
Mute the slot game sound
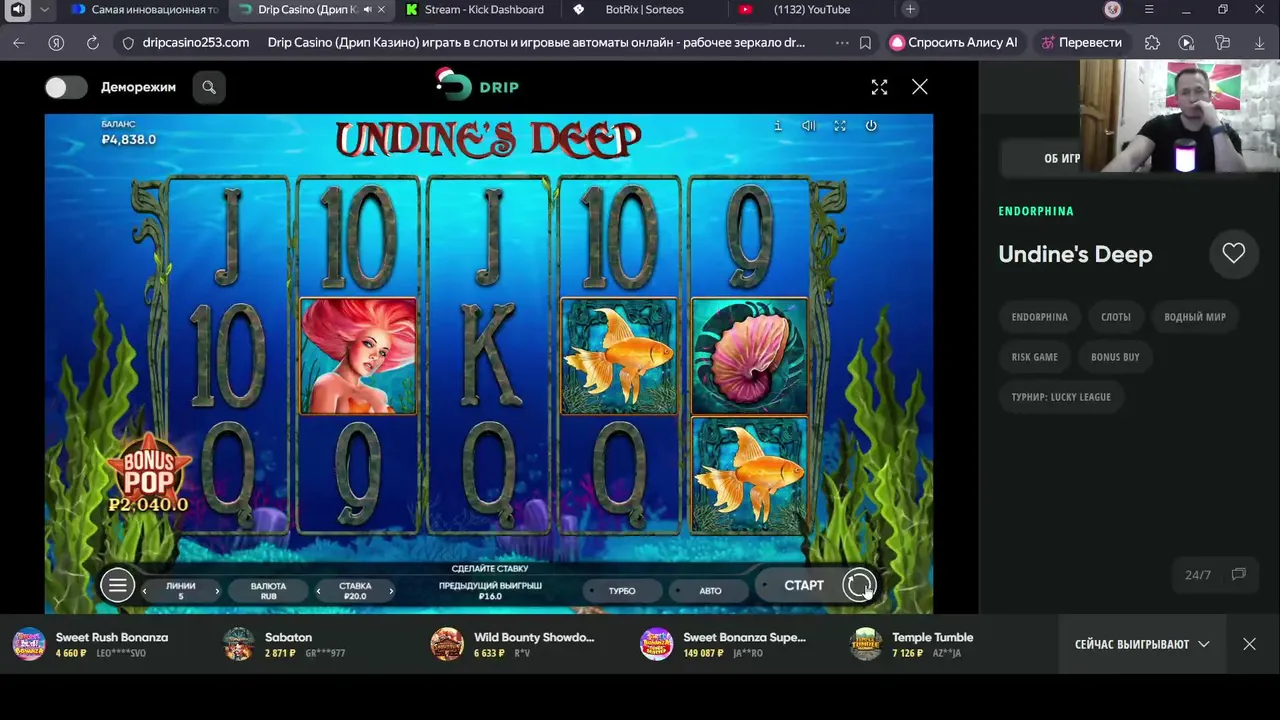pos(808,126)
